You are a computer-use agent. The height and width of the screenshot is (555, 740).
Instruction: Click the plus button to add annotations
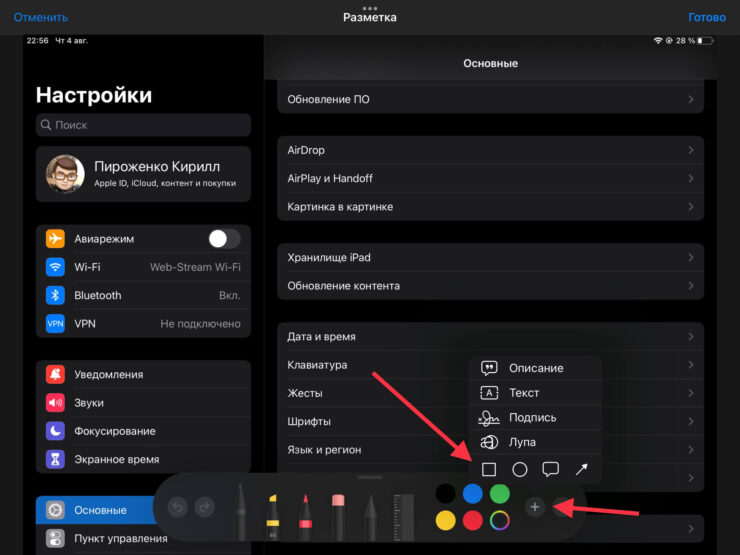point(535,508)
